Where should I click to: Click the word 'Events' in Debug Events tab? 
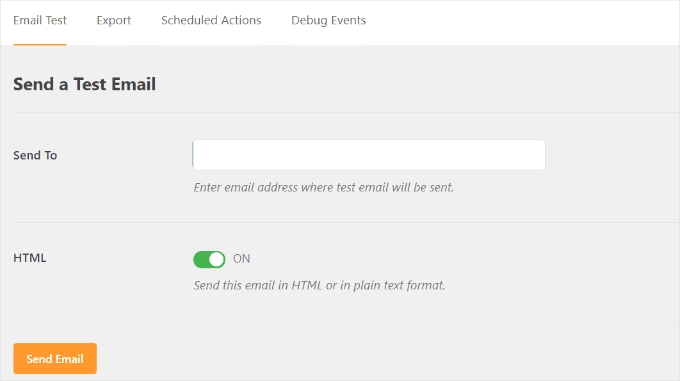348,20
